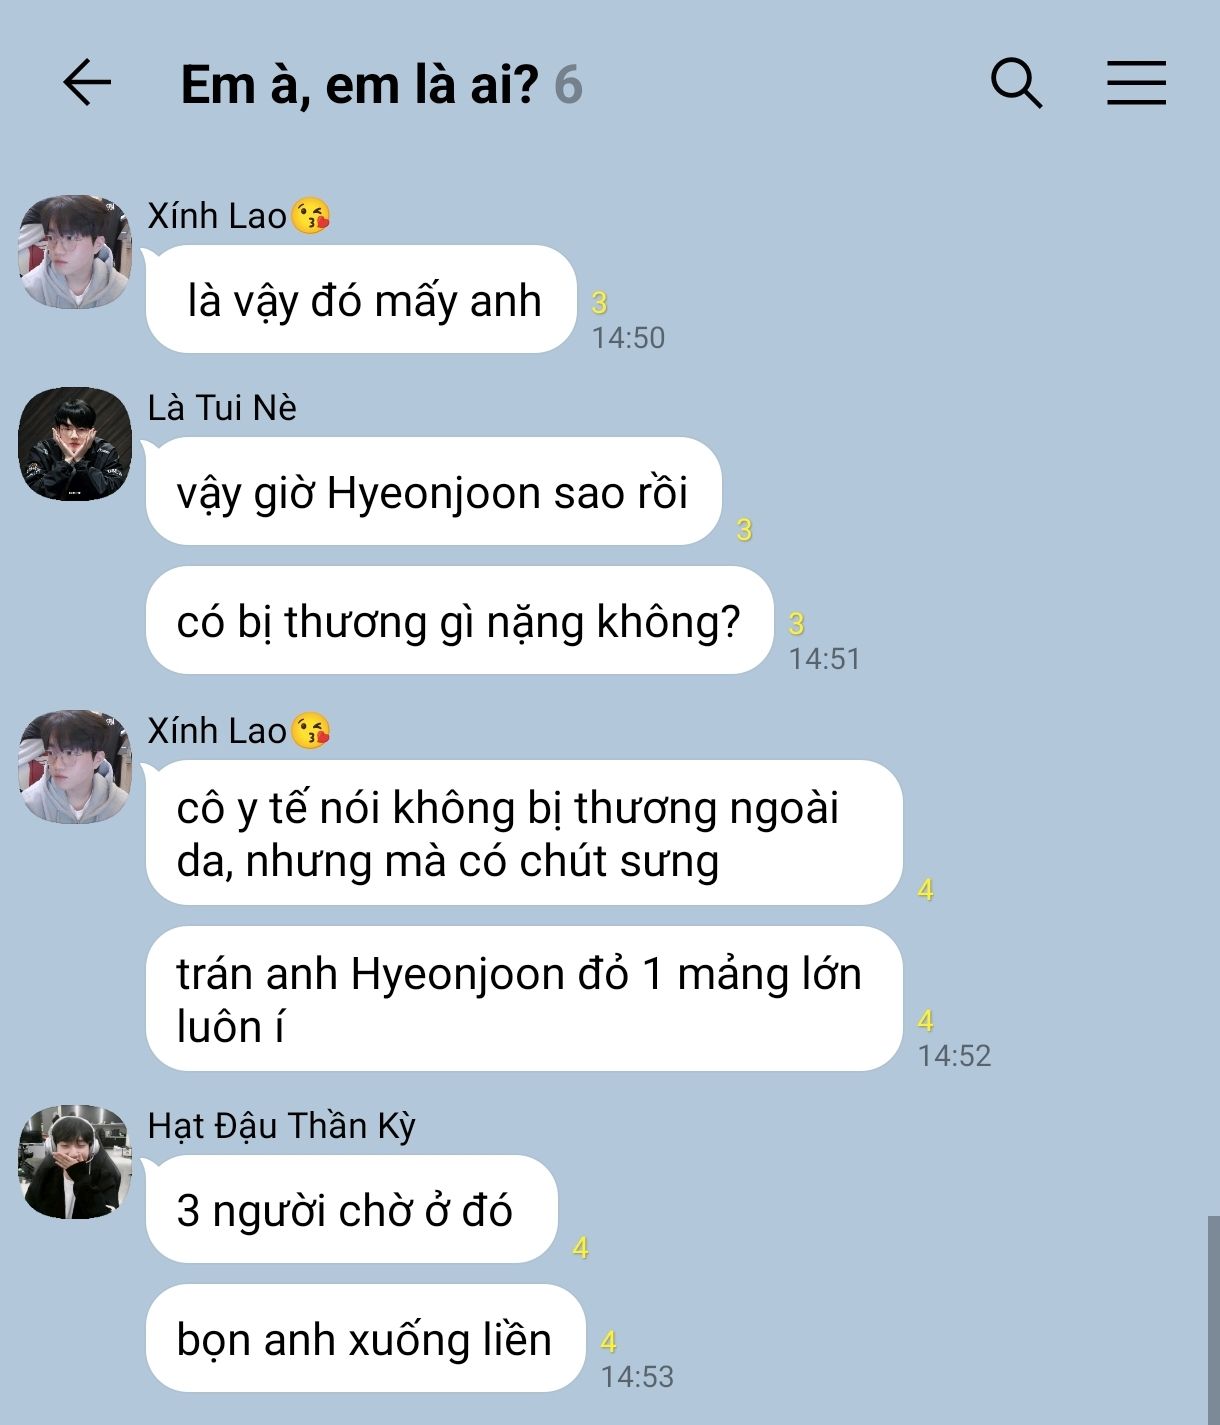Tap the first sender name 'Xính Lao'
The width and height of the screenshot is (1220, 1425).
click(x=217, y=216)
